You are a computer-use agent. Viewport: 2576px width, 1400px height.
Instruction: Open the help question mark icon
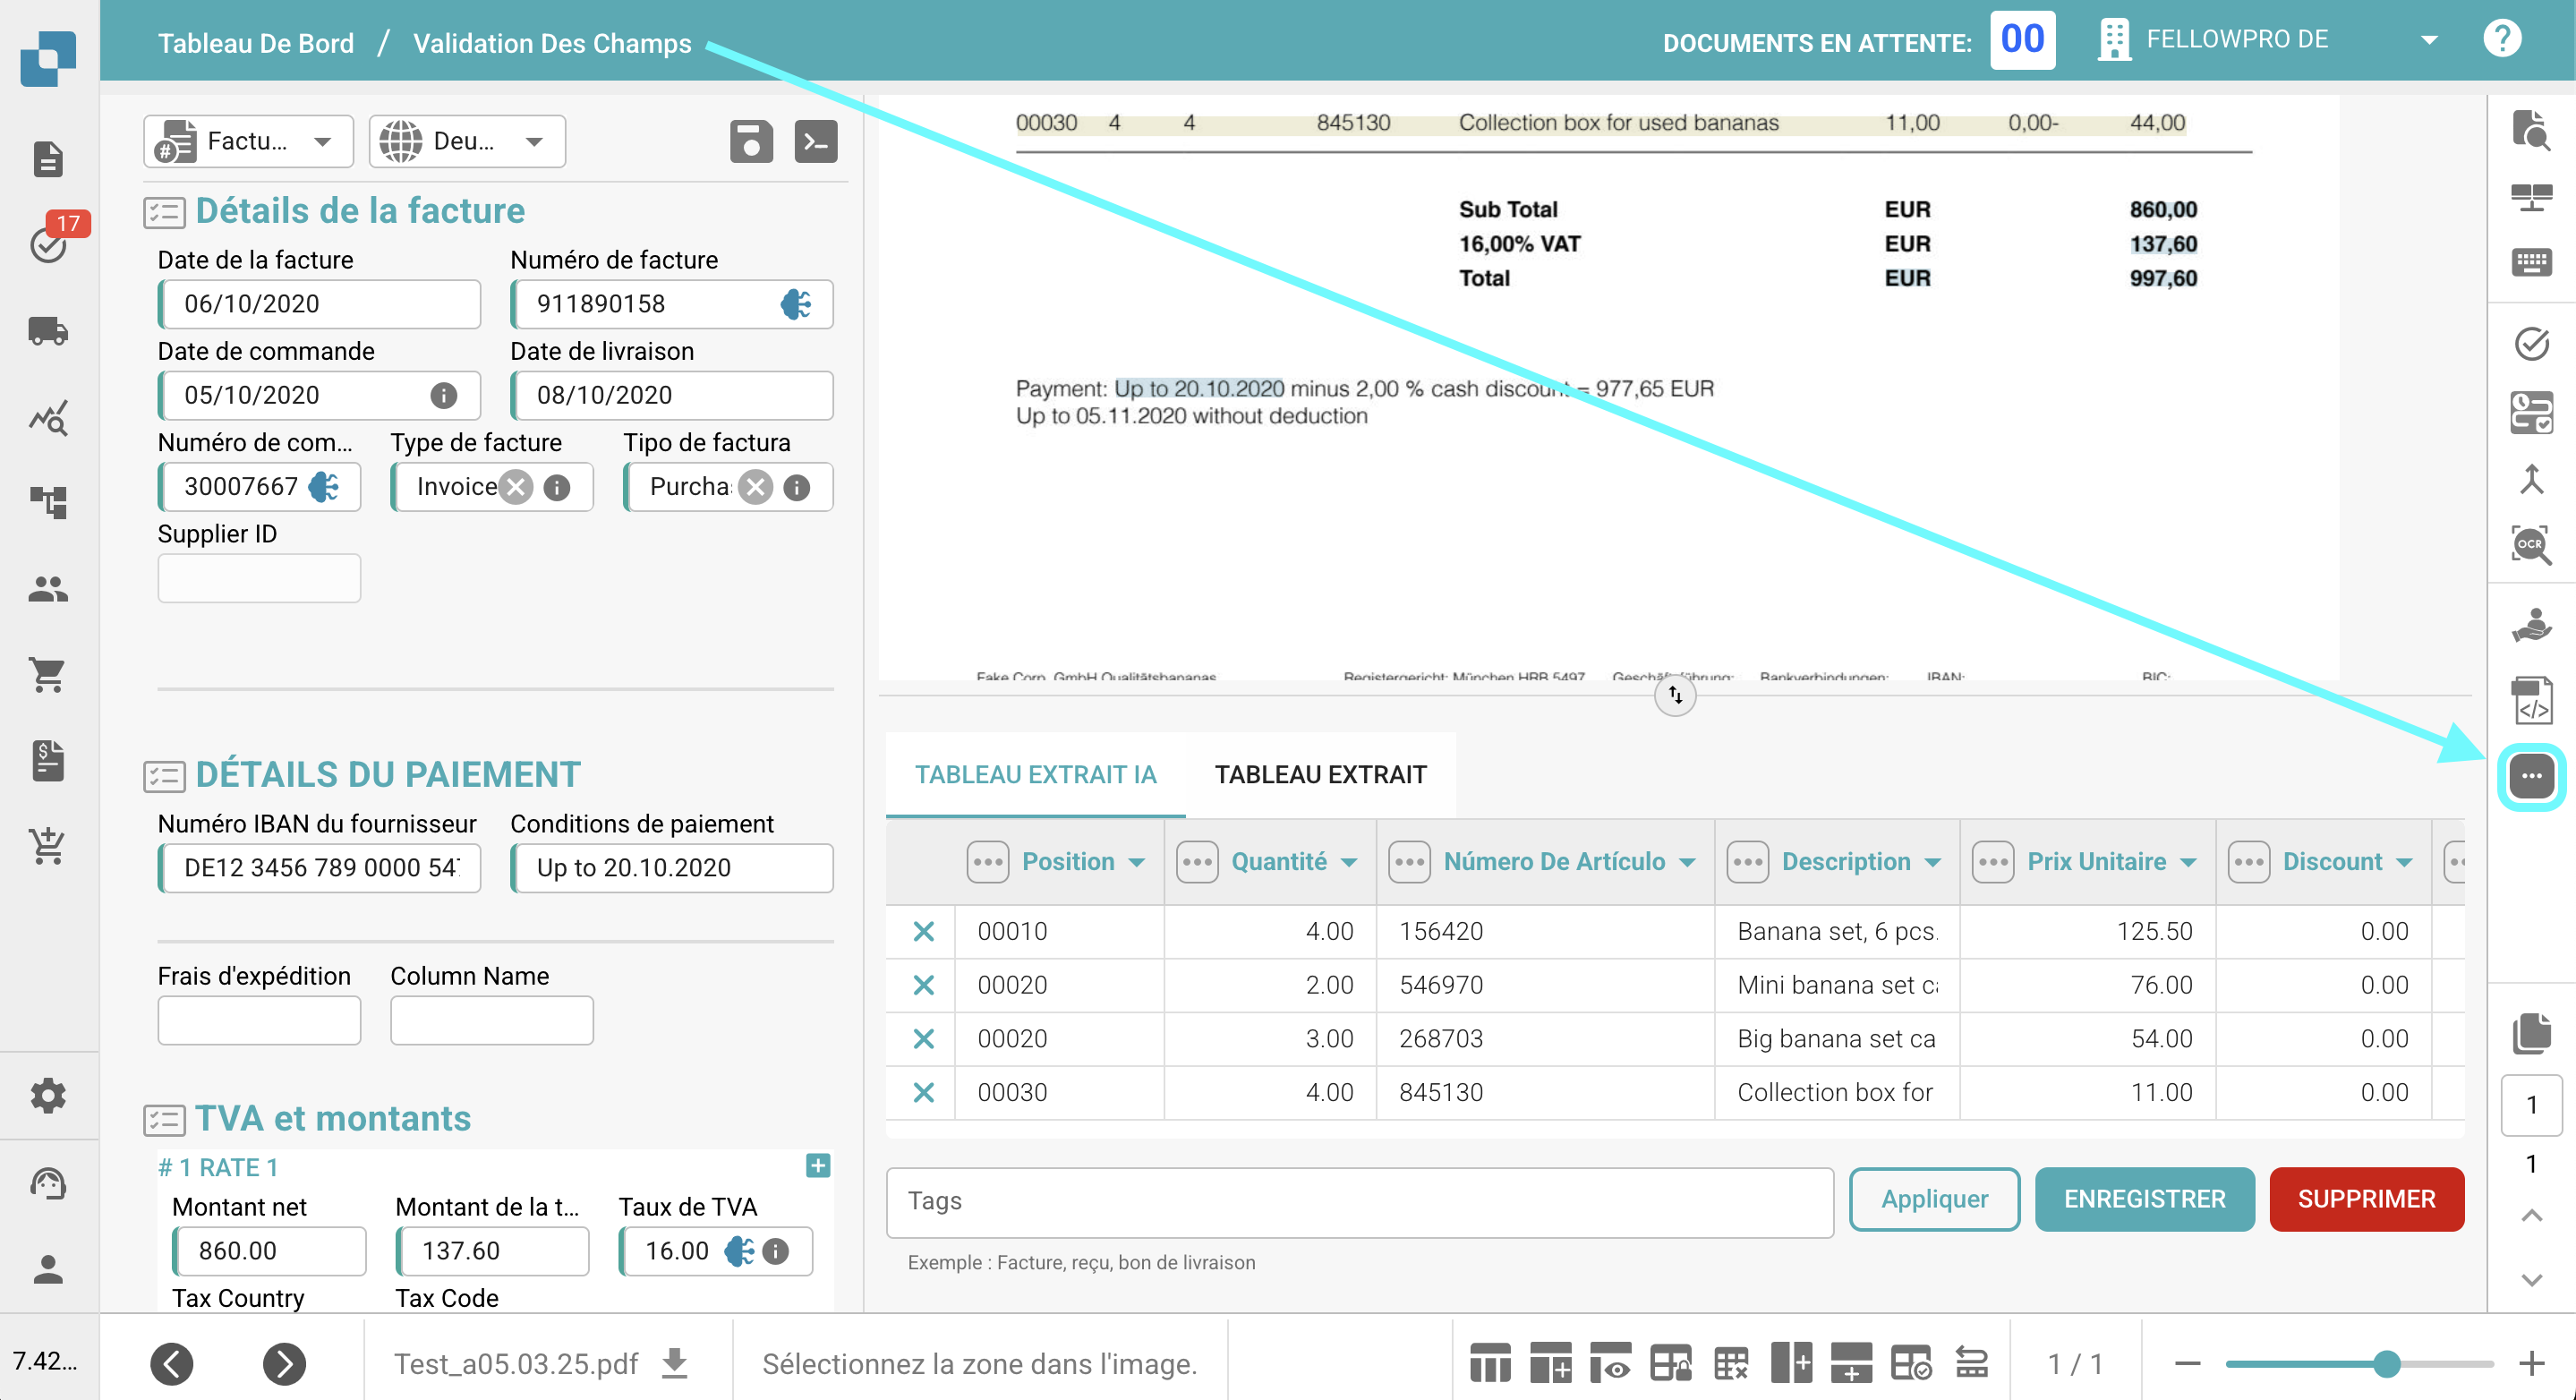(x=2501, y=40)
